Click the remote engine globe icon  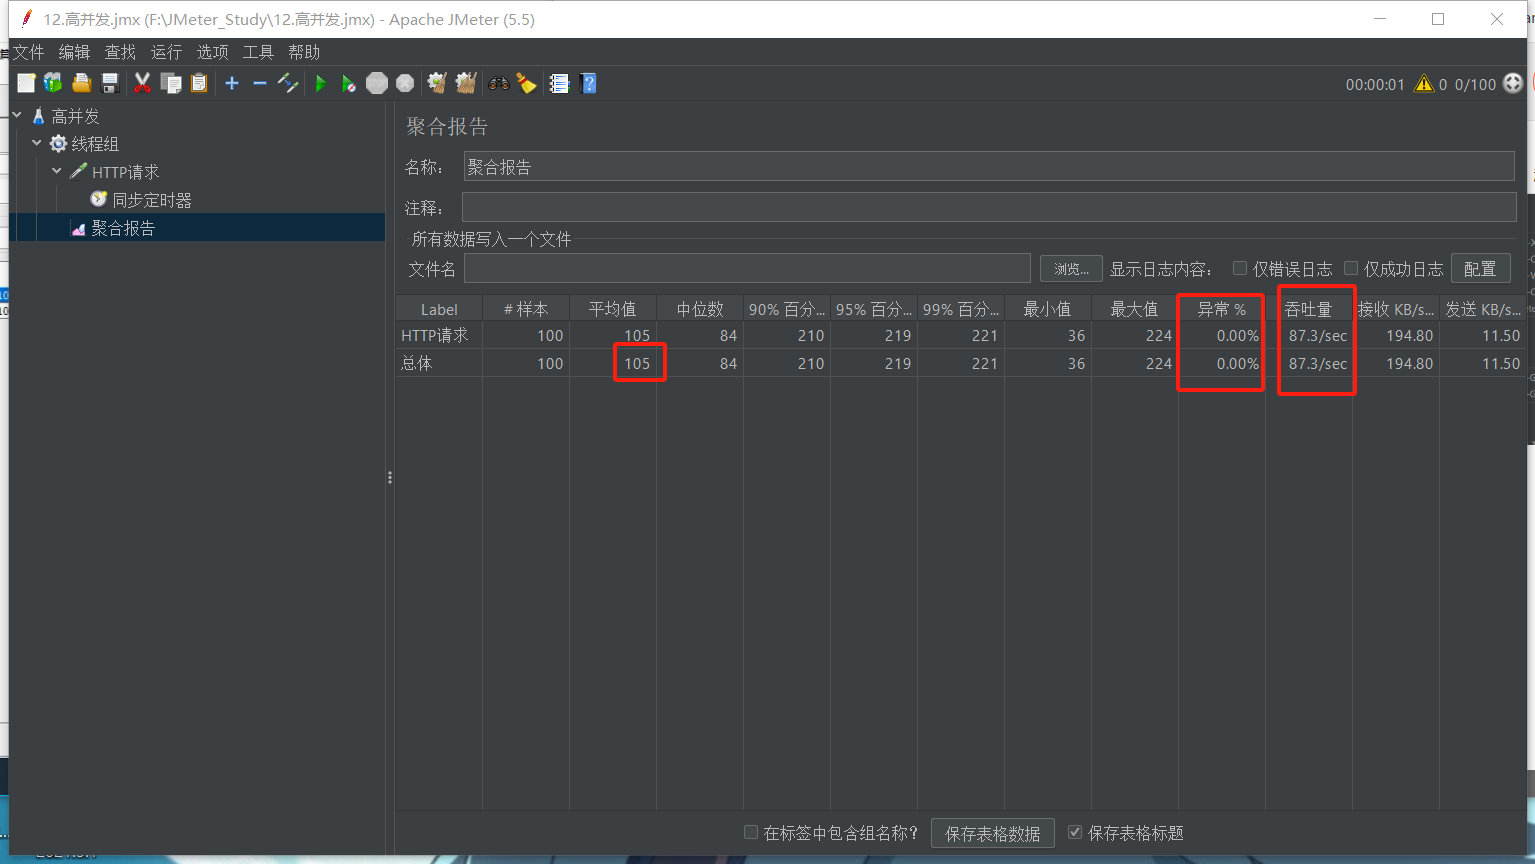click(x=1513, y=83)
